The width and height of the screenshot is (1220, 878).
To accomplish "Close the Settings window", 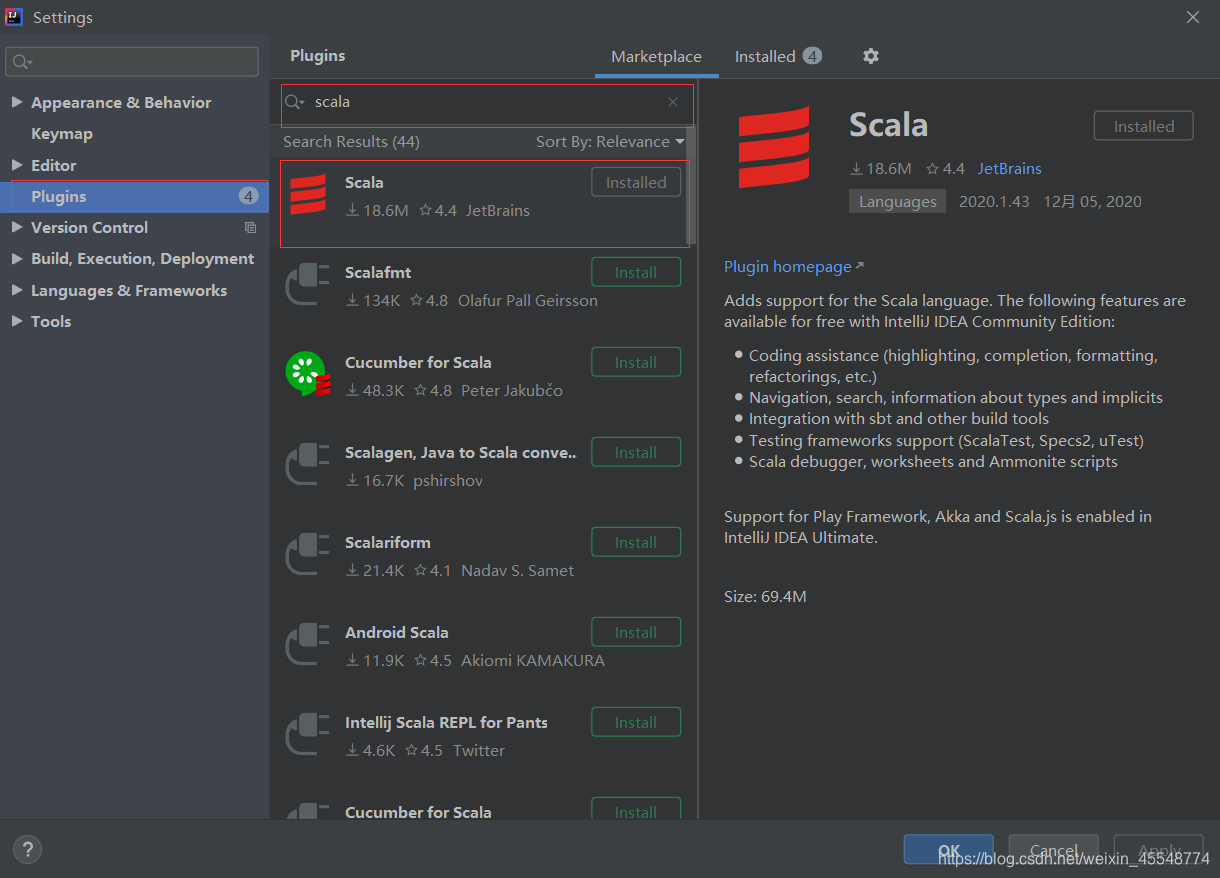I will pyautogui.click(x=1193, y=17).
